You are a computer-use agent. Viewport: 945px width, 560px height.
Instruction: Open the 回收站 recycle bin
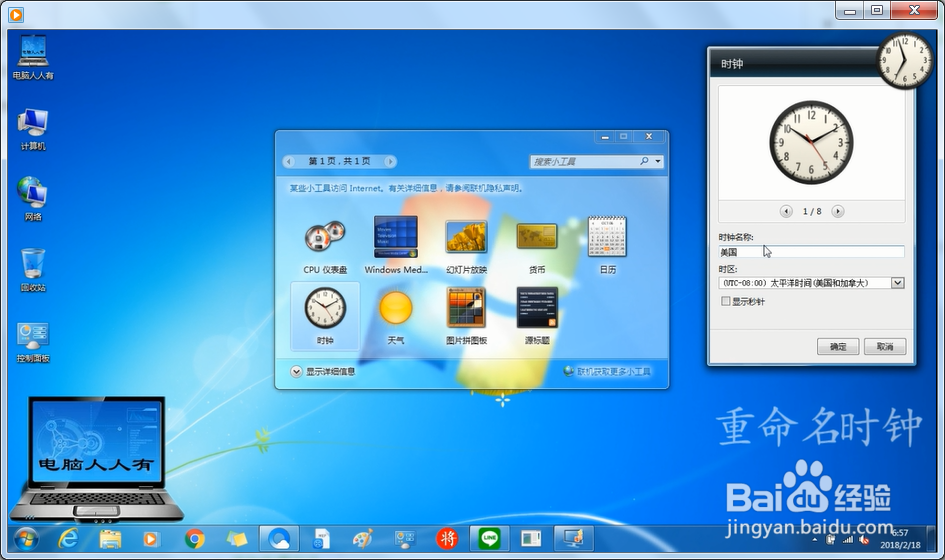coord(33,270)
